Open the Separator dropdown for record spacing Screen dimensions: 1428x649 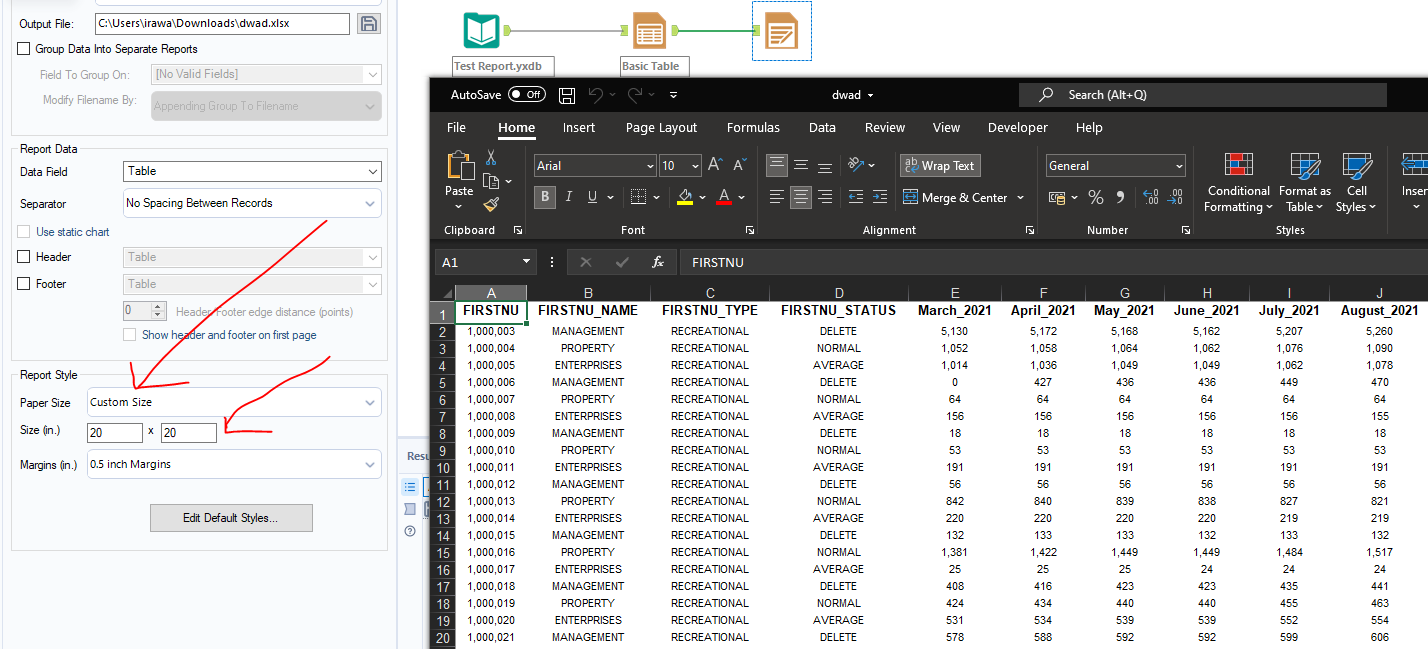click(251, 203)
